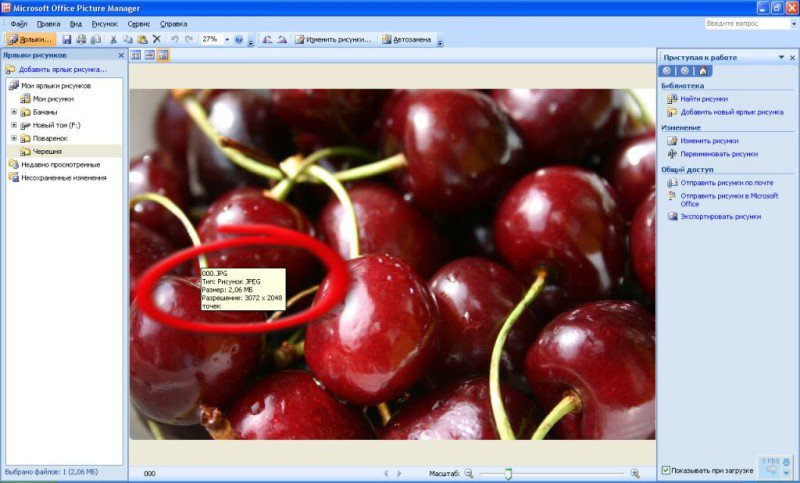Toggle 'Показывать при загрузке' checkbox
Viewport: 800px width, 483px height.
tap(666, 470)
